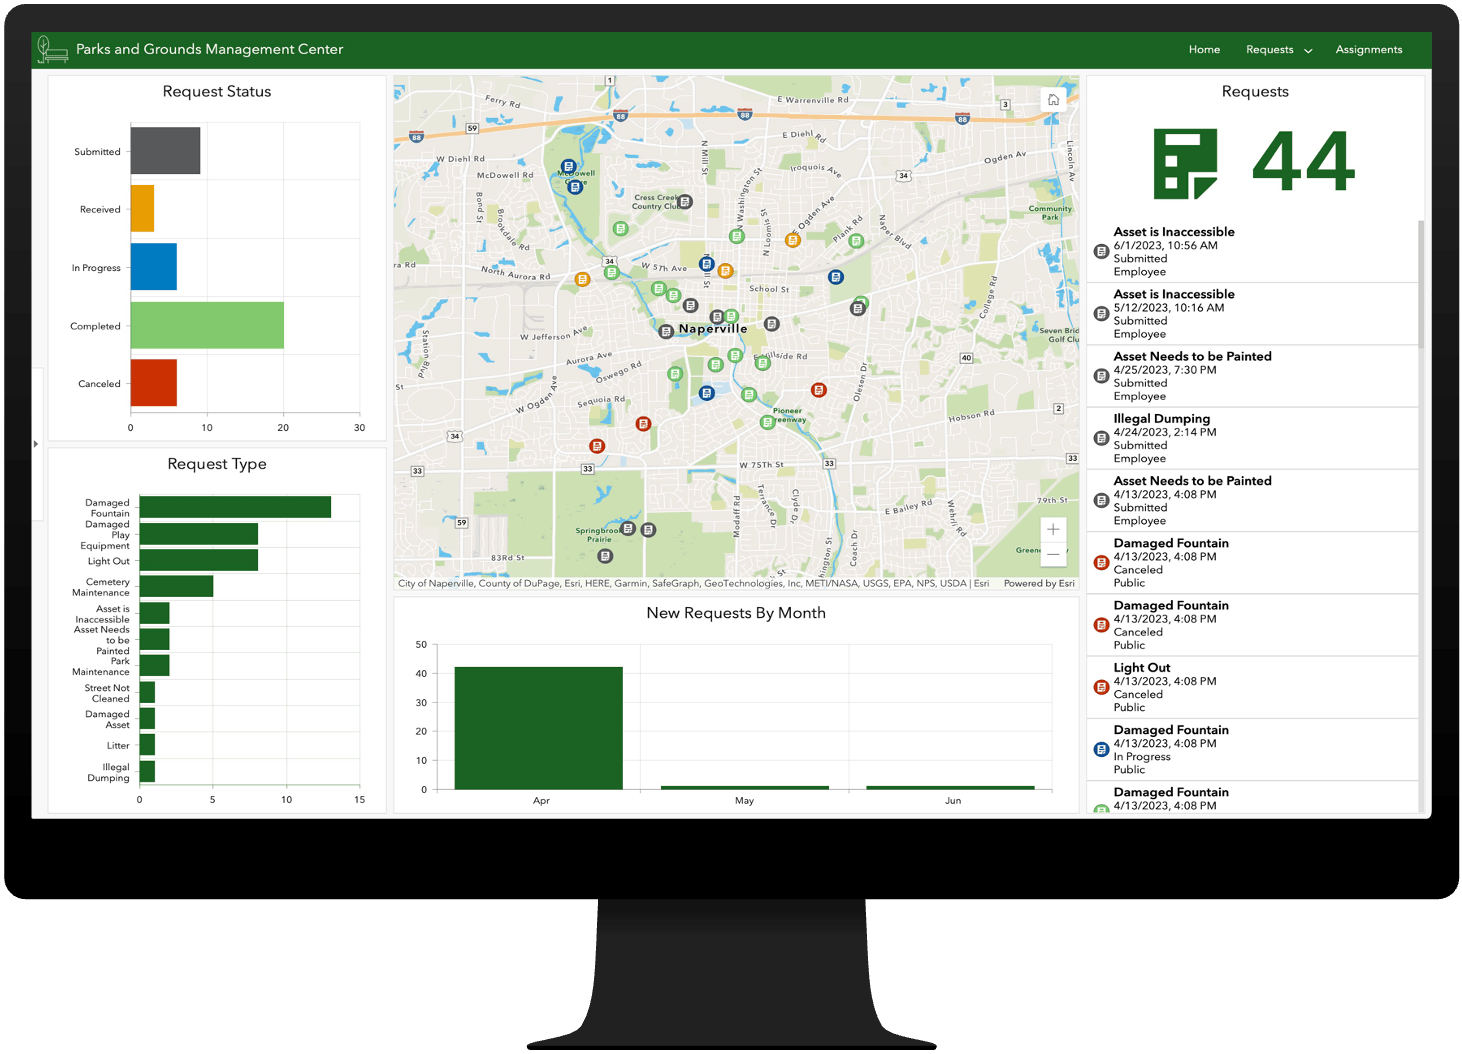1462x1054 pixels.
Task: Click the red canceled icon next to Light Out
Action: (x=1099, y=686)
